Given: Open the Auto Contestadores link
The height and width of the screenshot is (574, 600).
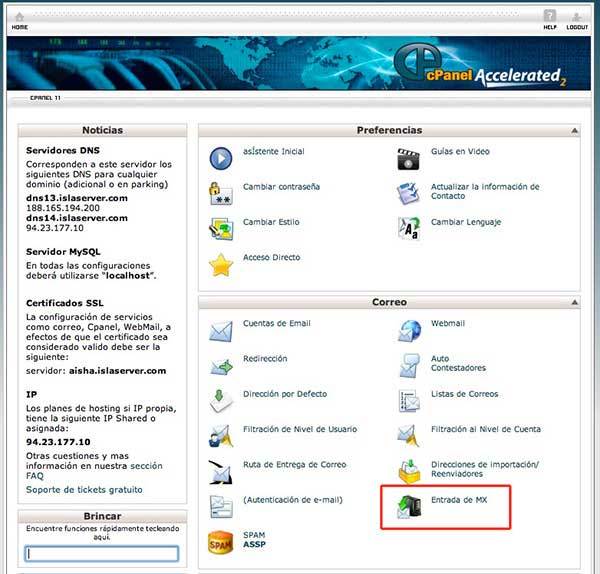Looking at the screenshot, I should pos(458,363).
